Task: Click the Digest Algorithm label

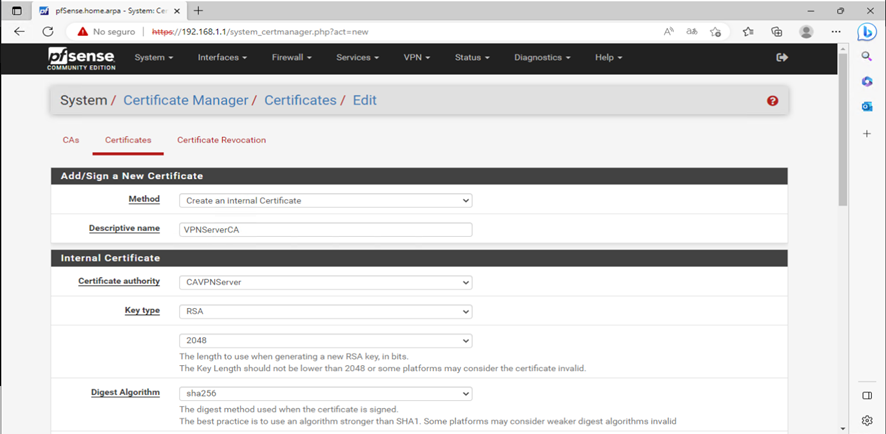Action: coord(125,392)
